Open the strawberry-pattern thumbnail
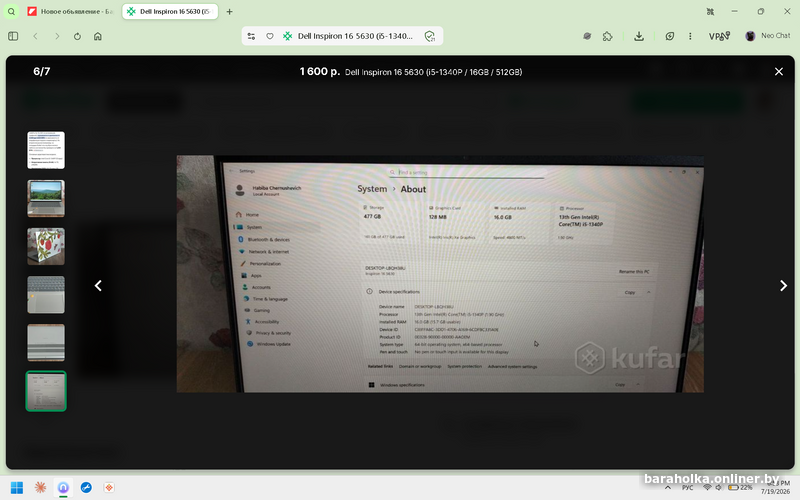 click(46, 246)
